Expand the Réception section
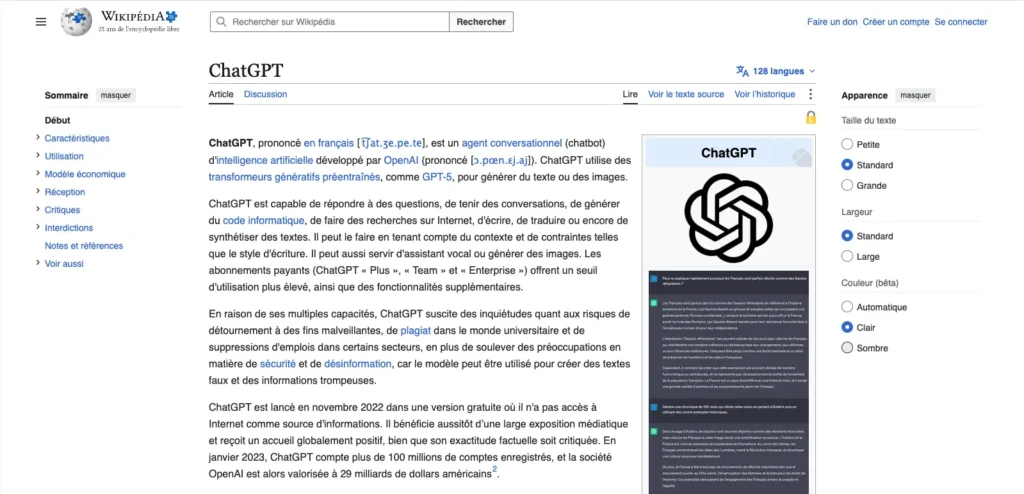This screenshot has width=1024, height=494. tap(38, 192)
